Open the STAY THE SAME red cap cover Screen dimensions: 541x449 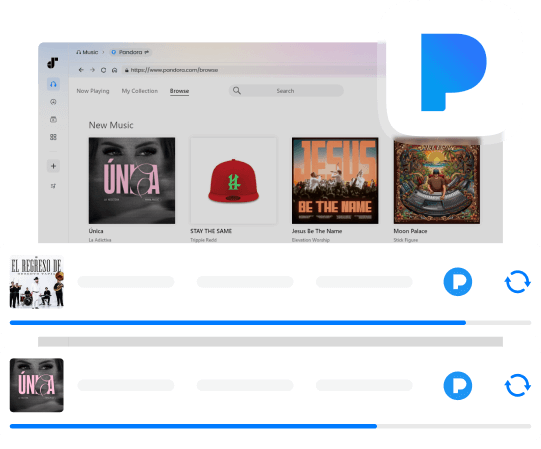pos(233,180)
